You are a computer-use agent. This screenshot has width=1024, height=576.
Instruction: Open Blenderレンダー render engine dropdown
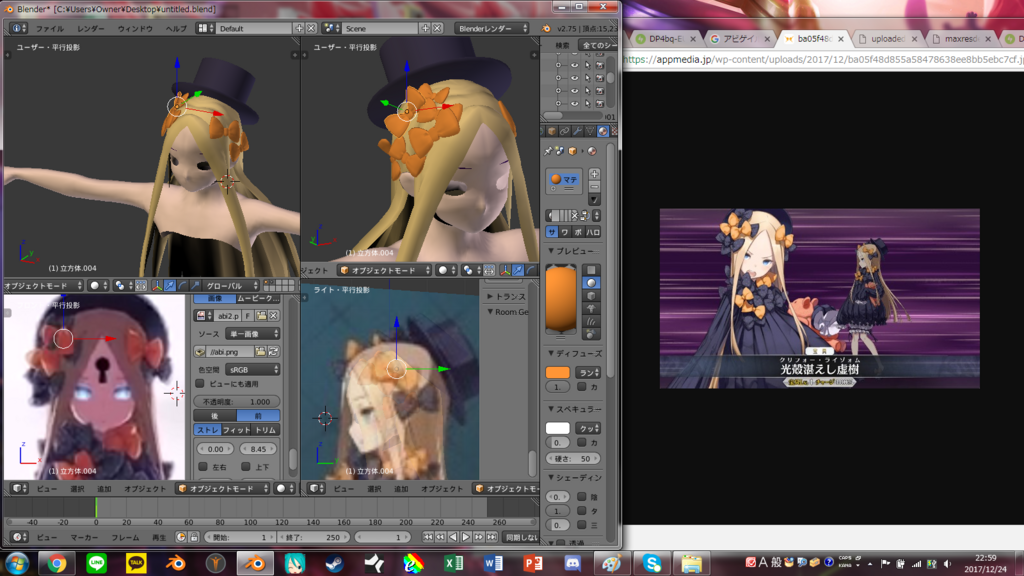click(492, 28)
